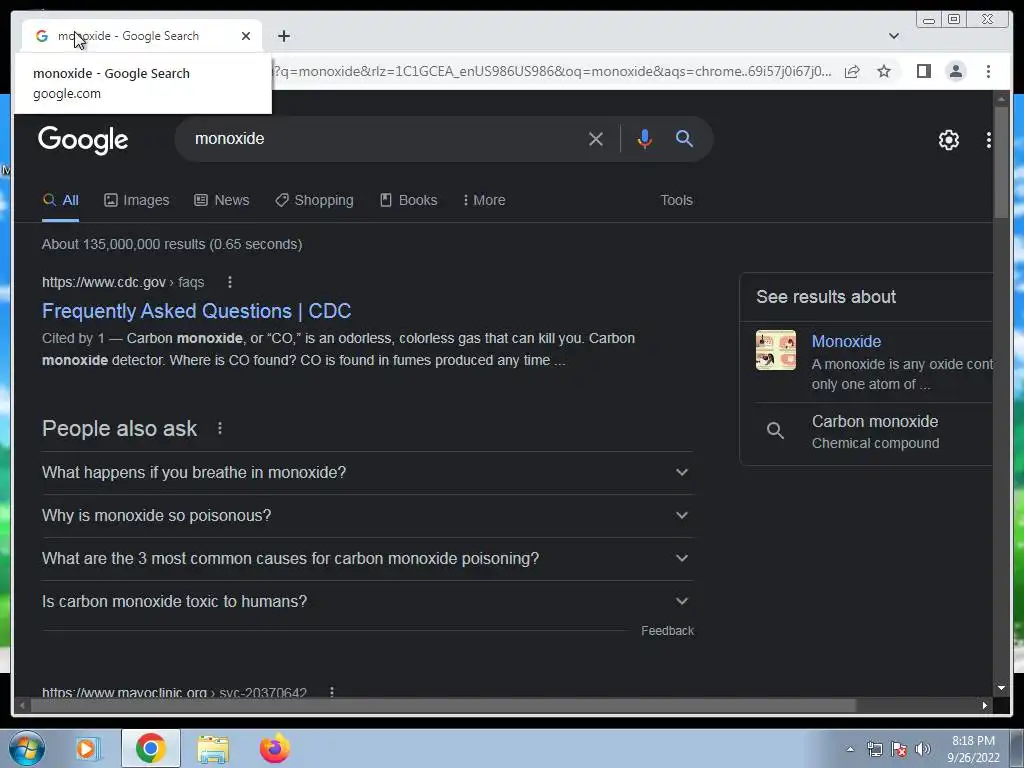This screenshot has width=1024, height=768.
Task: Open the Google apps dots menu beside the gear
Action: [x=988, y=140]
